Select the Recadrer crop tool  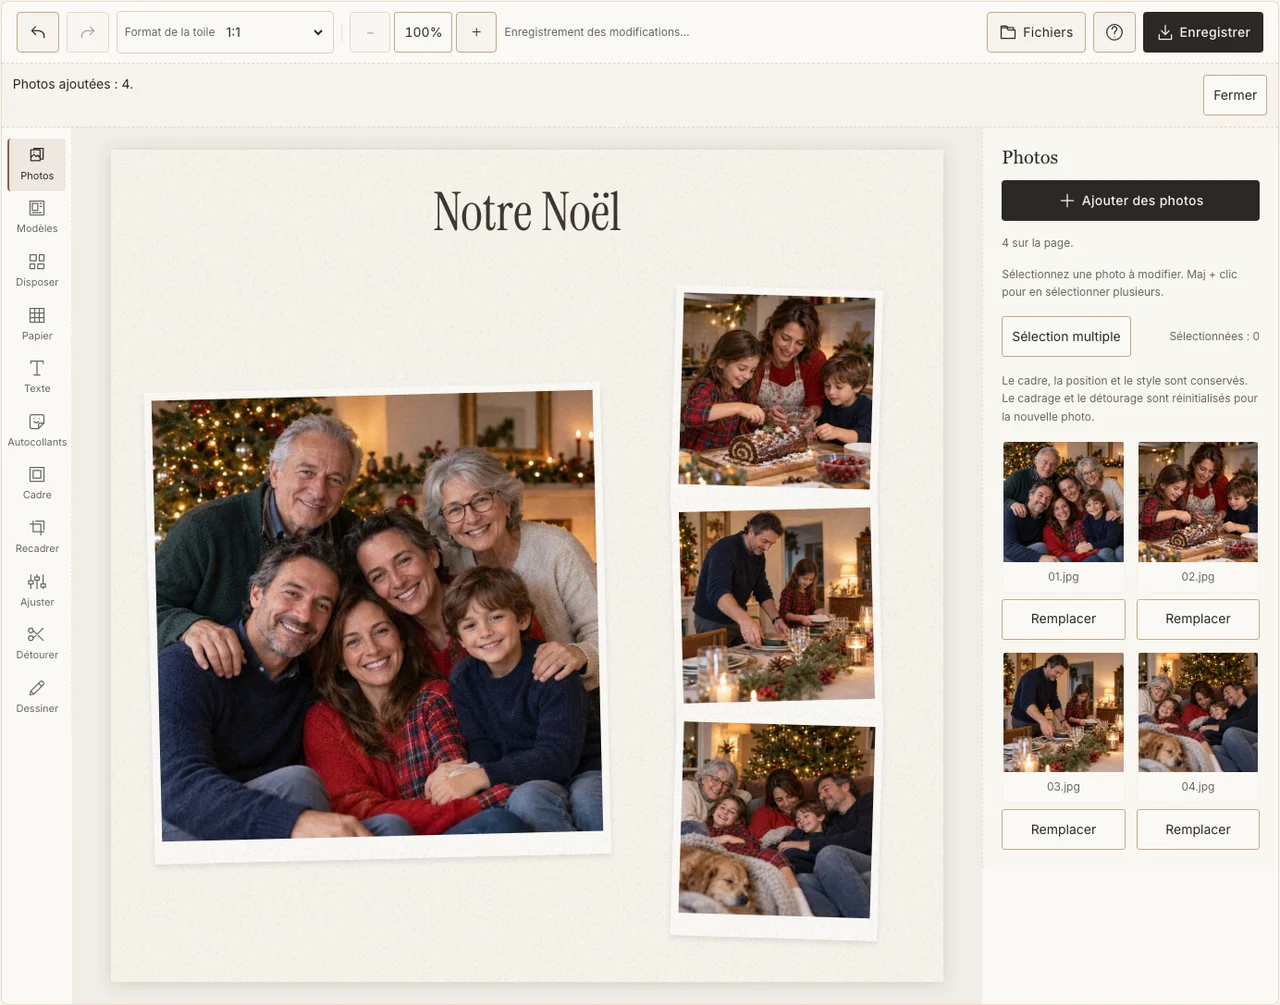[37, 537]
